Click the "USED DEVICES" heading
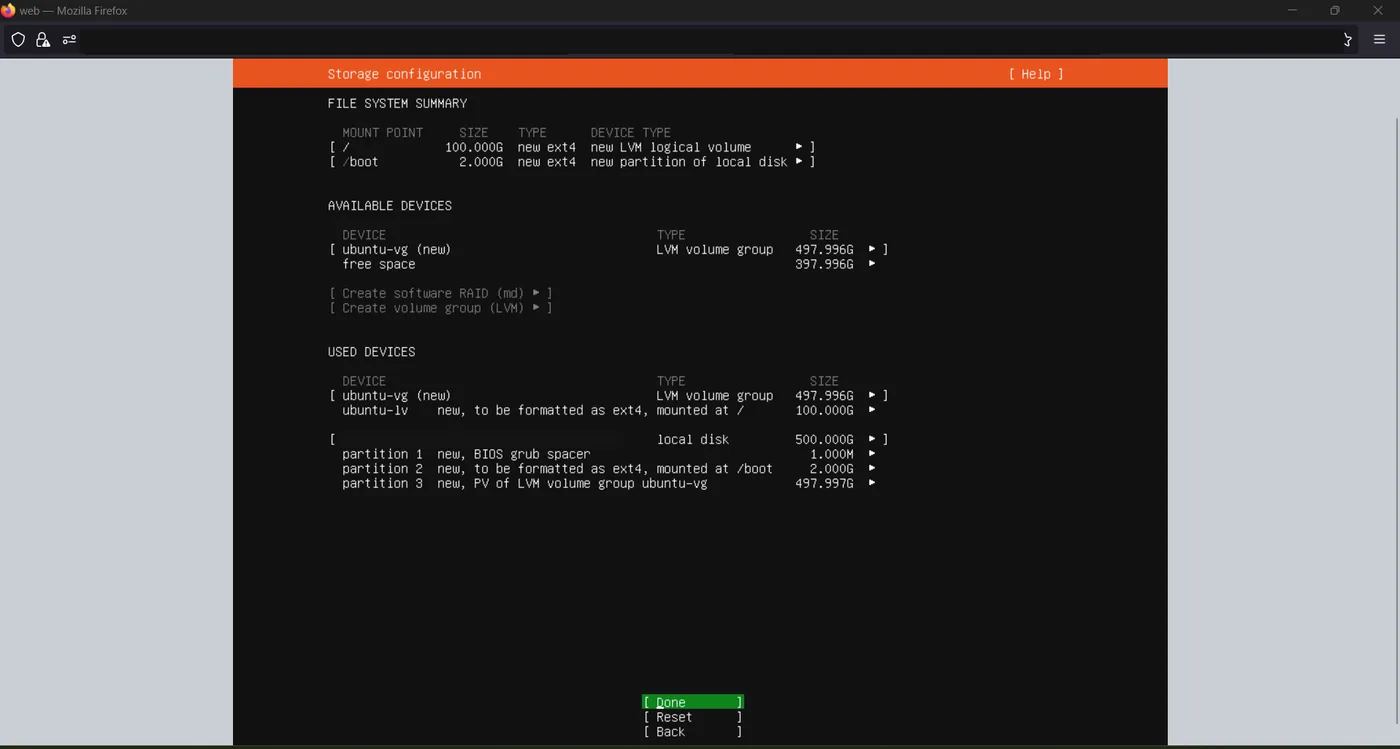Screen dimensions: 1400x749 [371, 352]
